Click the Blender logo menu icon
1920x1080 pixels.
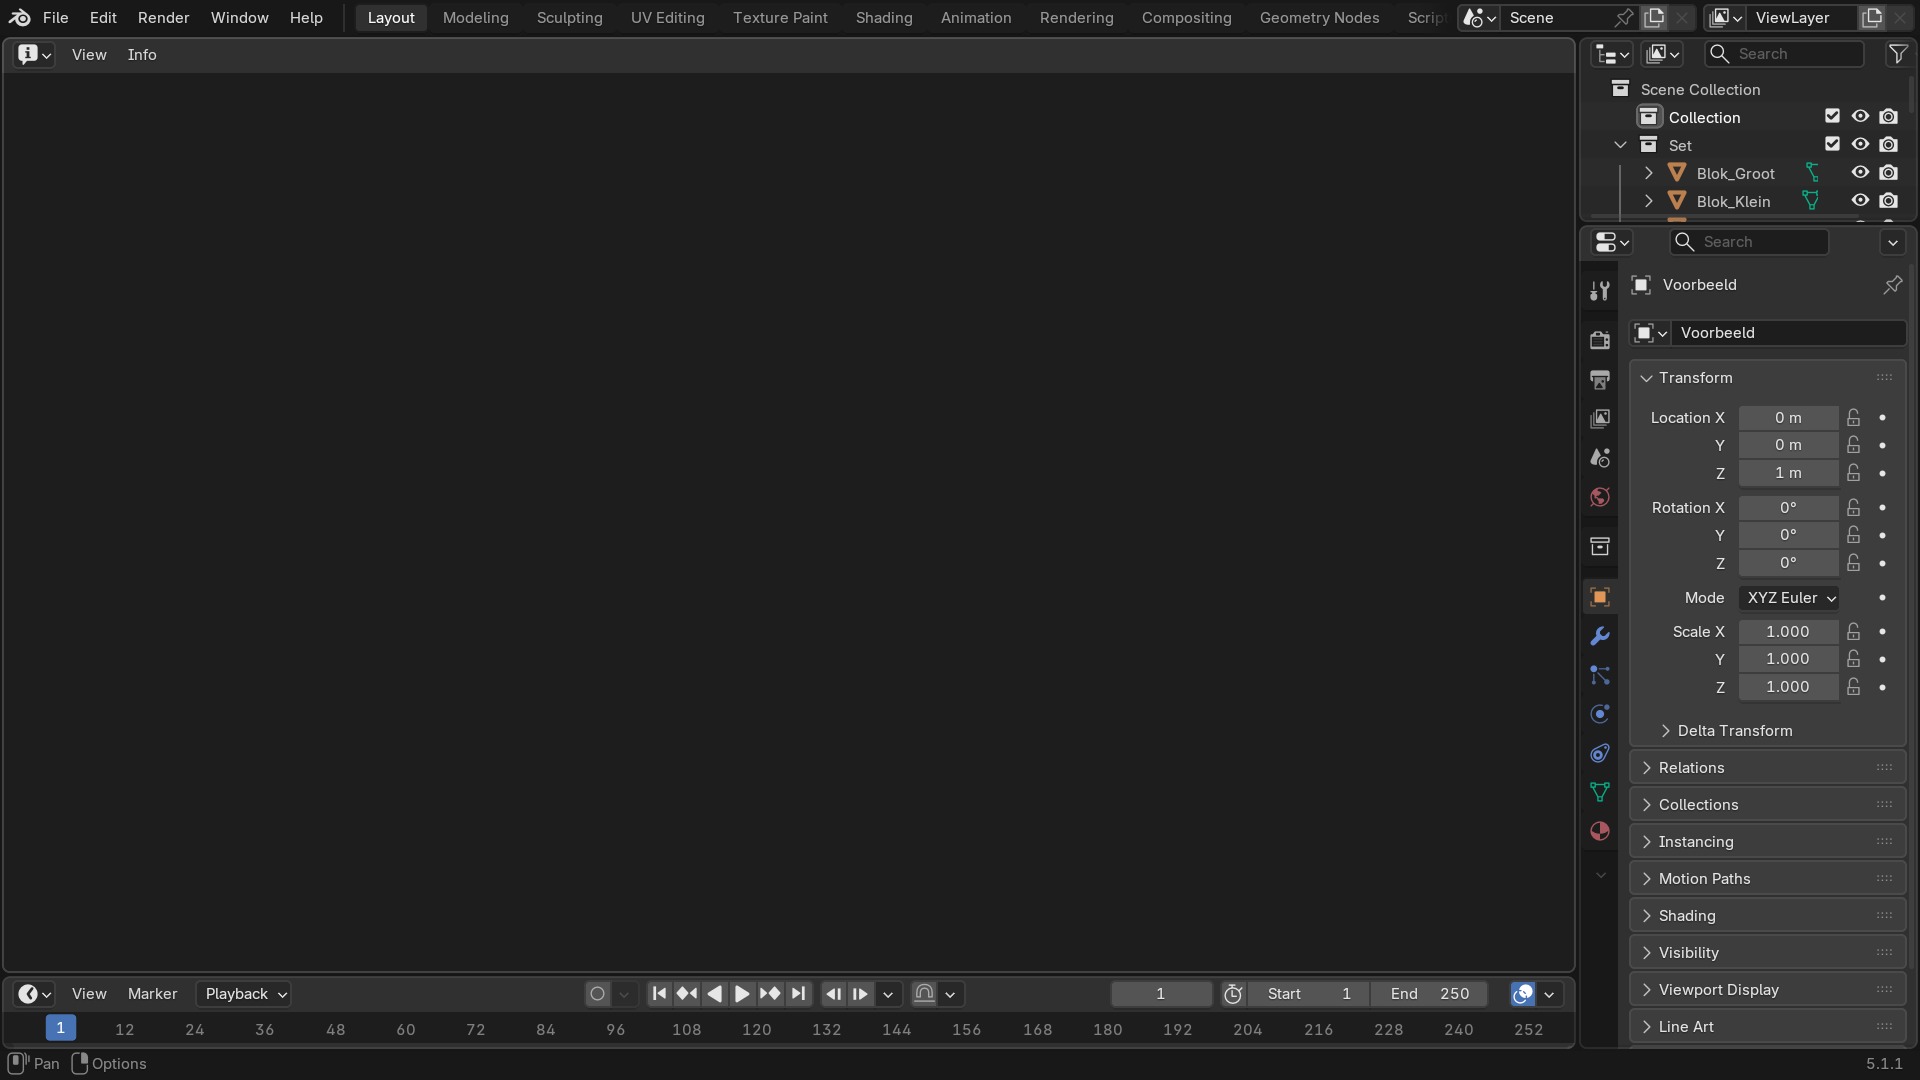(x=19, y=17)
